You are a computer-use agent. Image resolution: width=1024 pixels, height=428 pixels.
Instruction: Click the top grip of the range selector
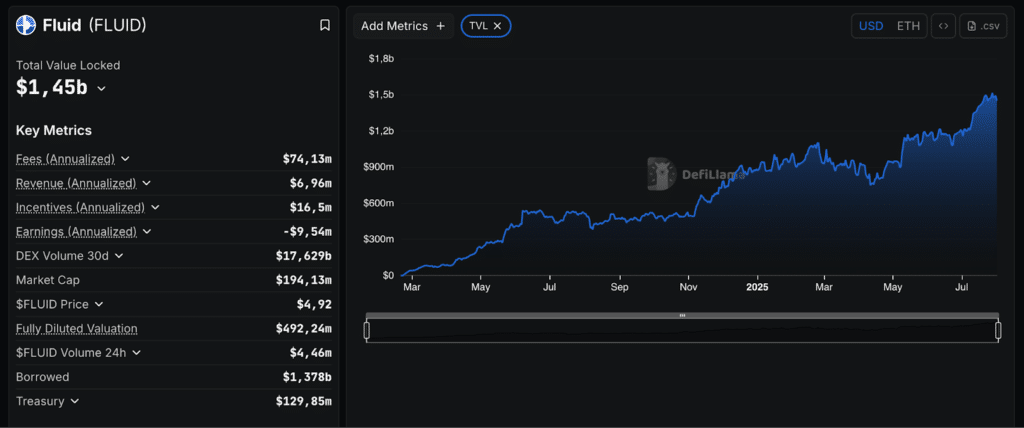click(682, 316)
